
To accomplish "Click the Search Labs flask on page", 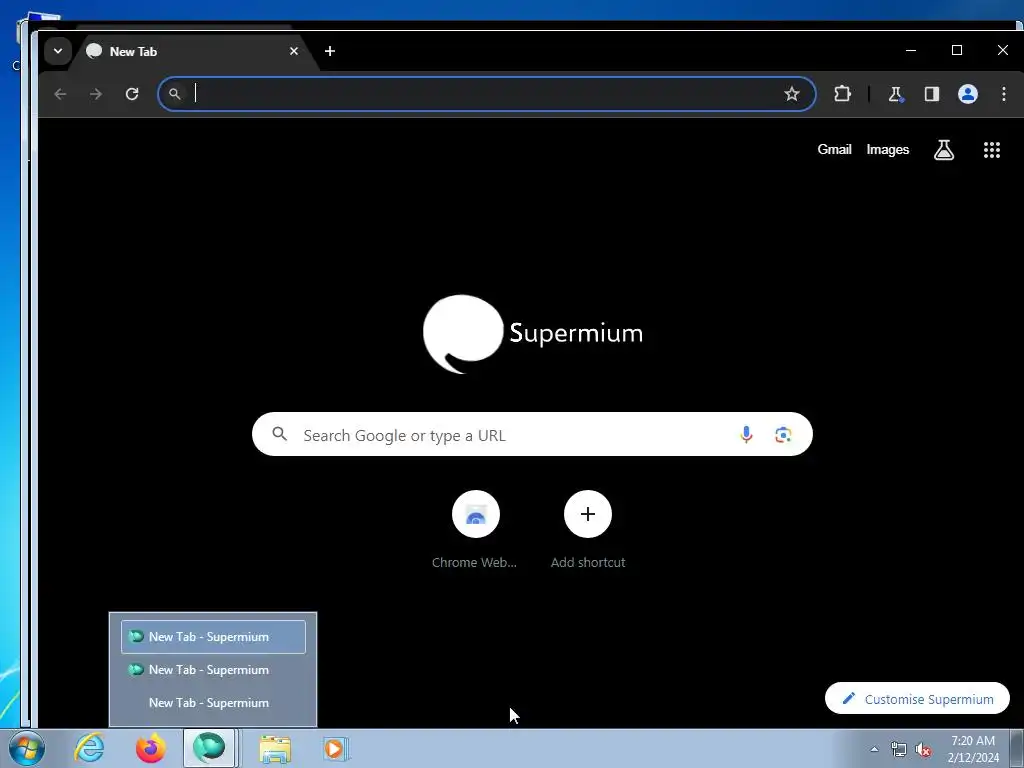I will 944,150.
